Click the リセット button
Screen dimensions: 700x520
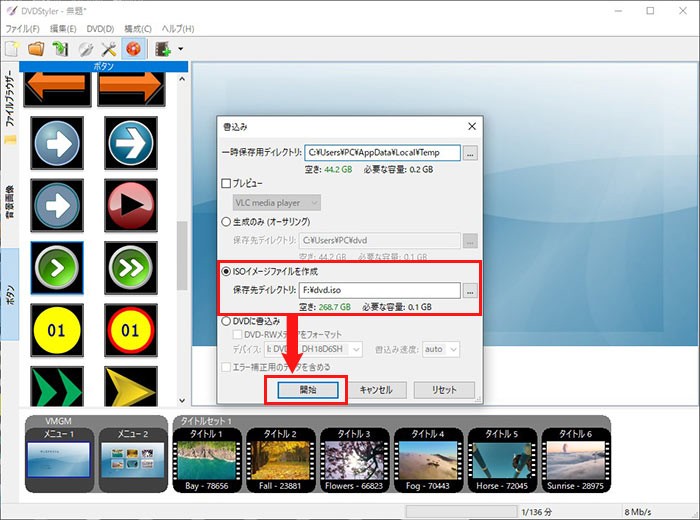pos(444,390)
